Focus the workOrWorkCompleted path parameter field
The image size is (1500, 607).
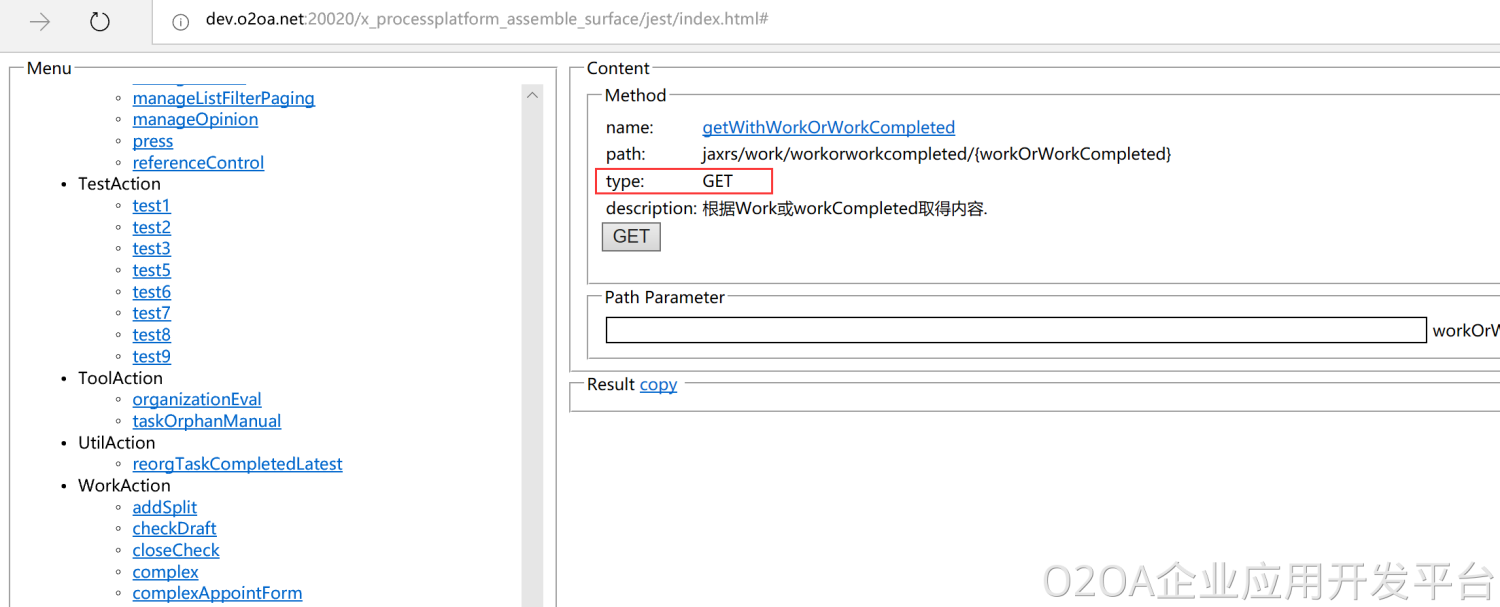point(1015,330)
